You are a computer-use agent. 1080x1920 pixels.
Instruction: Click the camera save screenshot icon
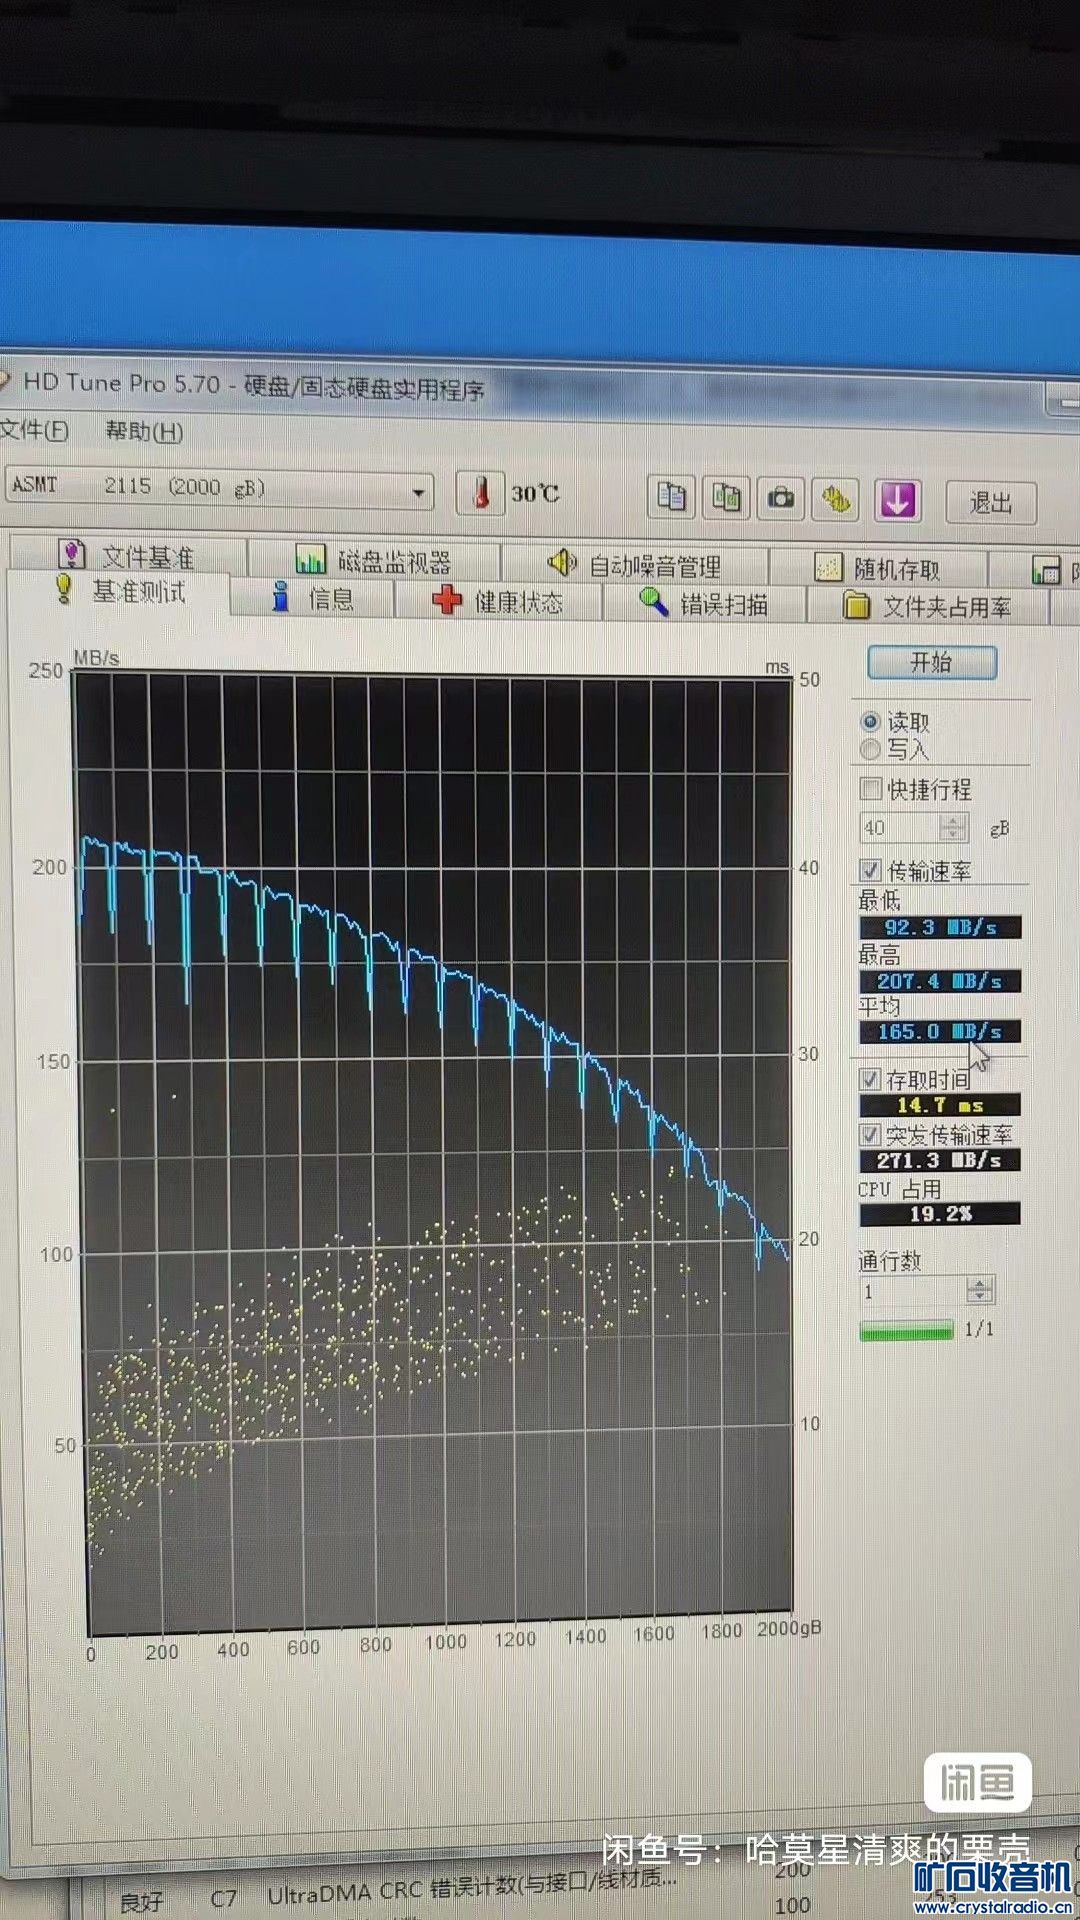point(781,499)
